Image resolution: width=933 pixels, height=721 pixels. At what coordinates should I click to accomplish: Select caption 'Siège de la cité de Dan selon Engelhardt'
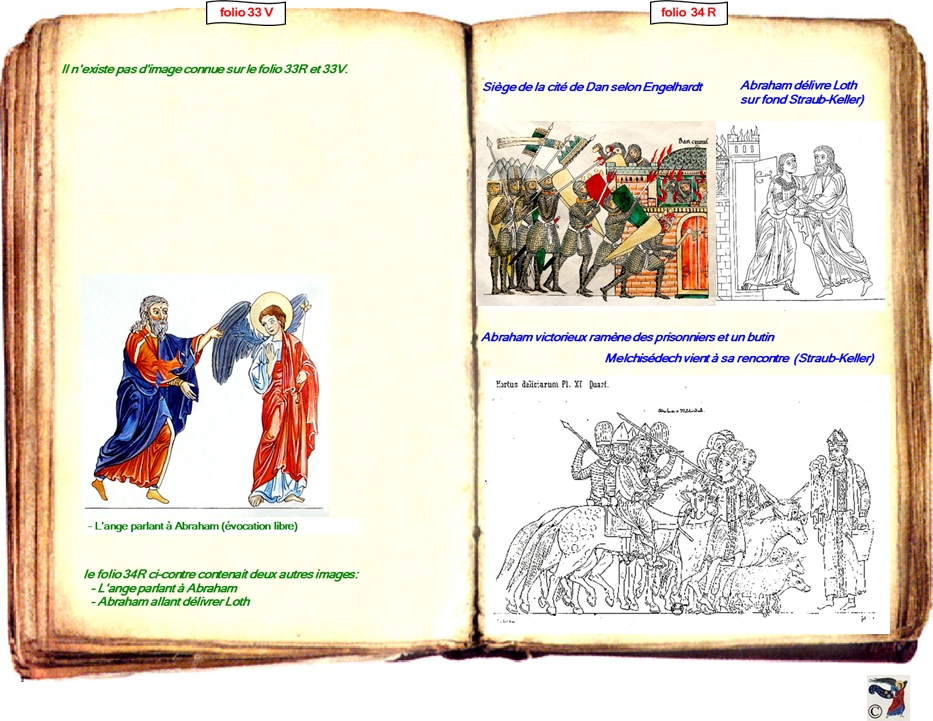pos(593,87)
